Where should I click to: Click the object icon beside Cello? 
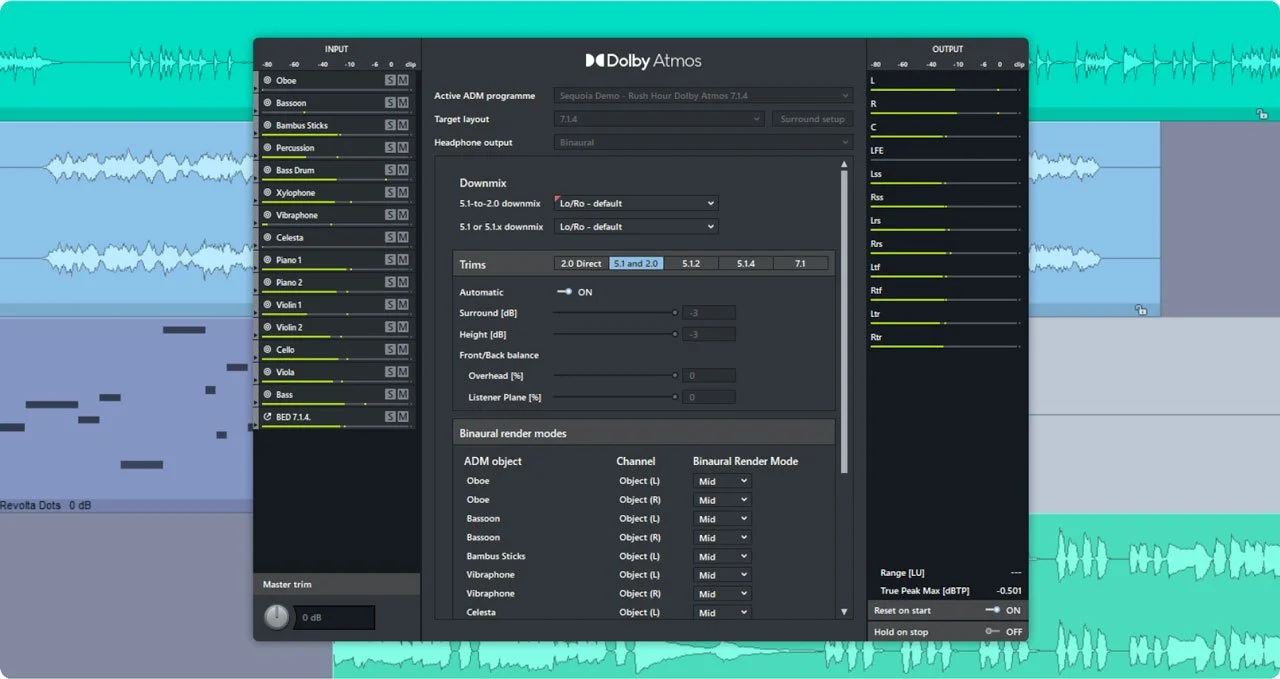point(267,350)
